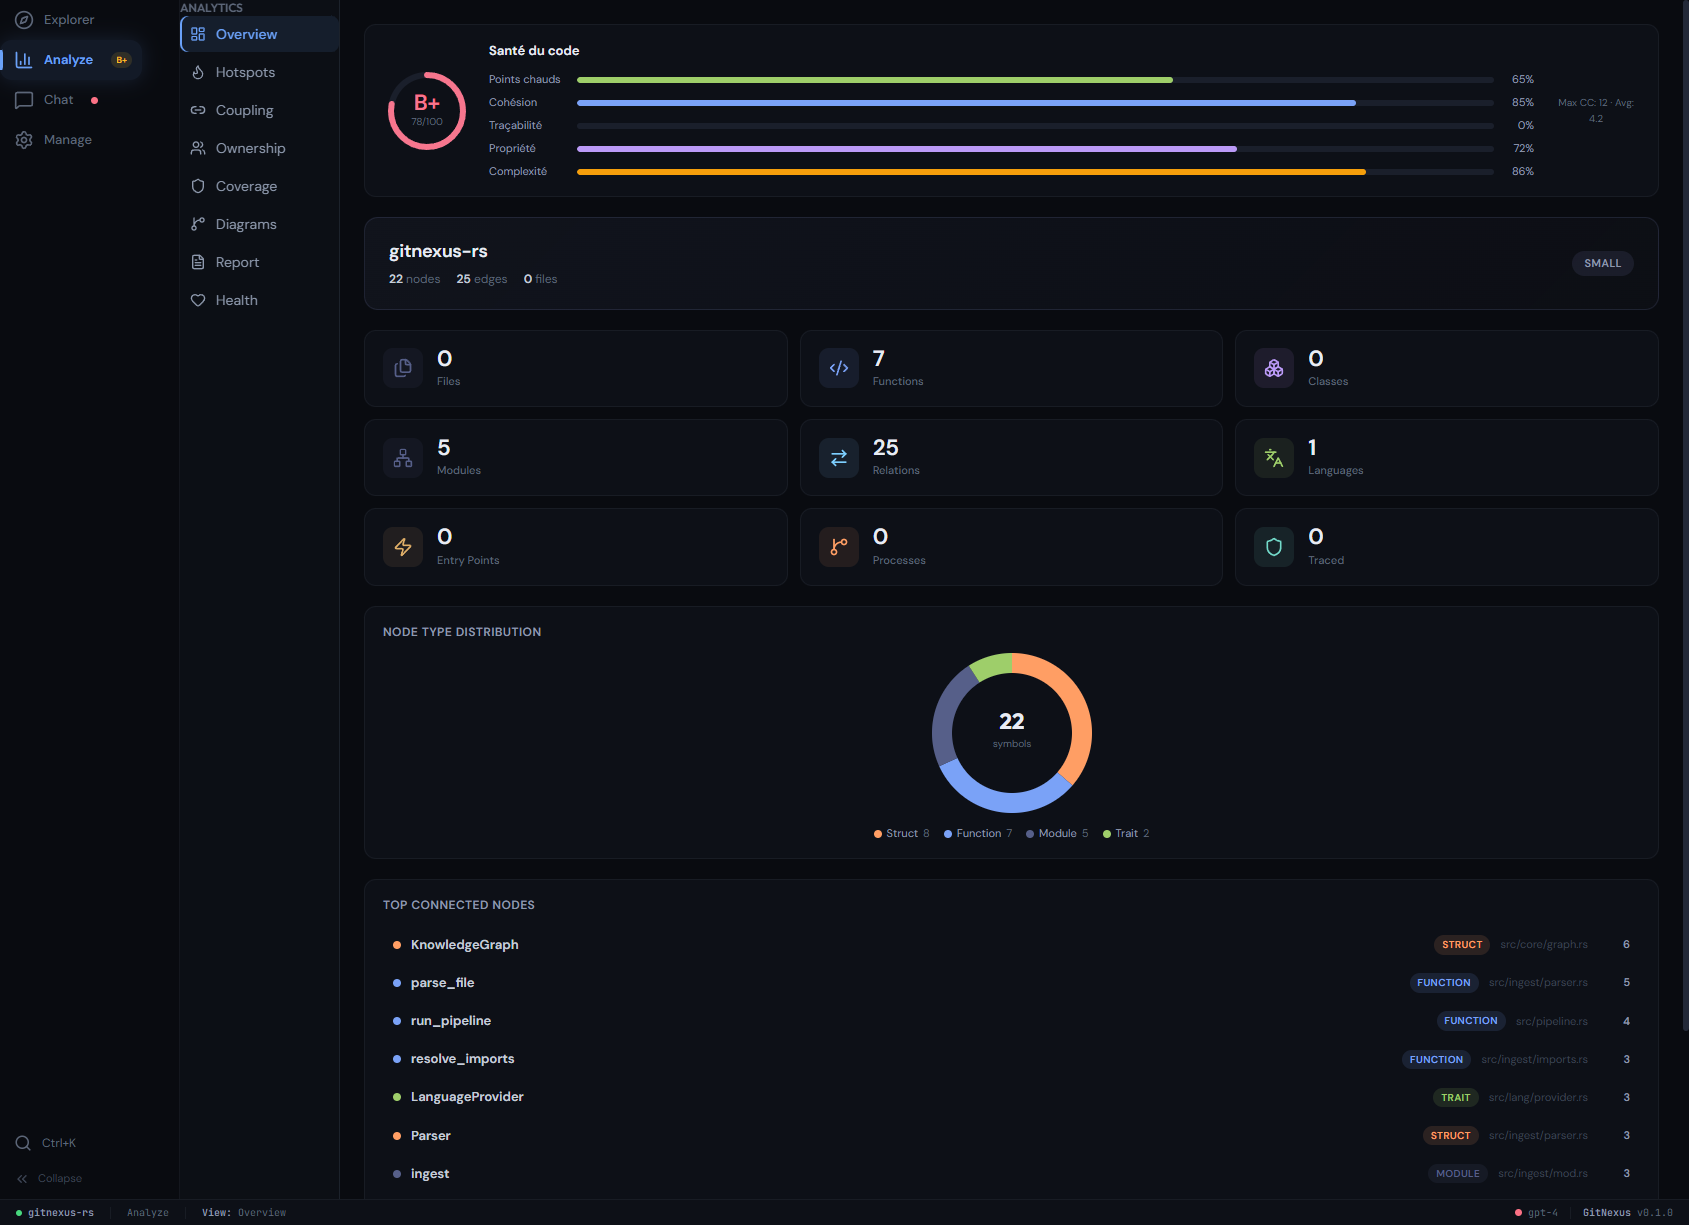Click the Overview grid icon
The width and height of the screenshot is (1689, 1225).
198,34
